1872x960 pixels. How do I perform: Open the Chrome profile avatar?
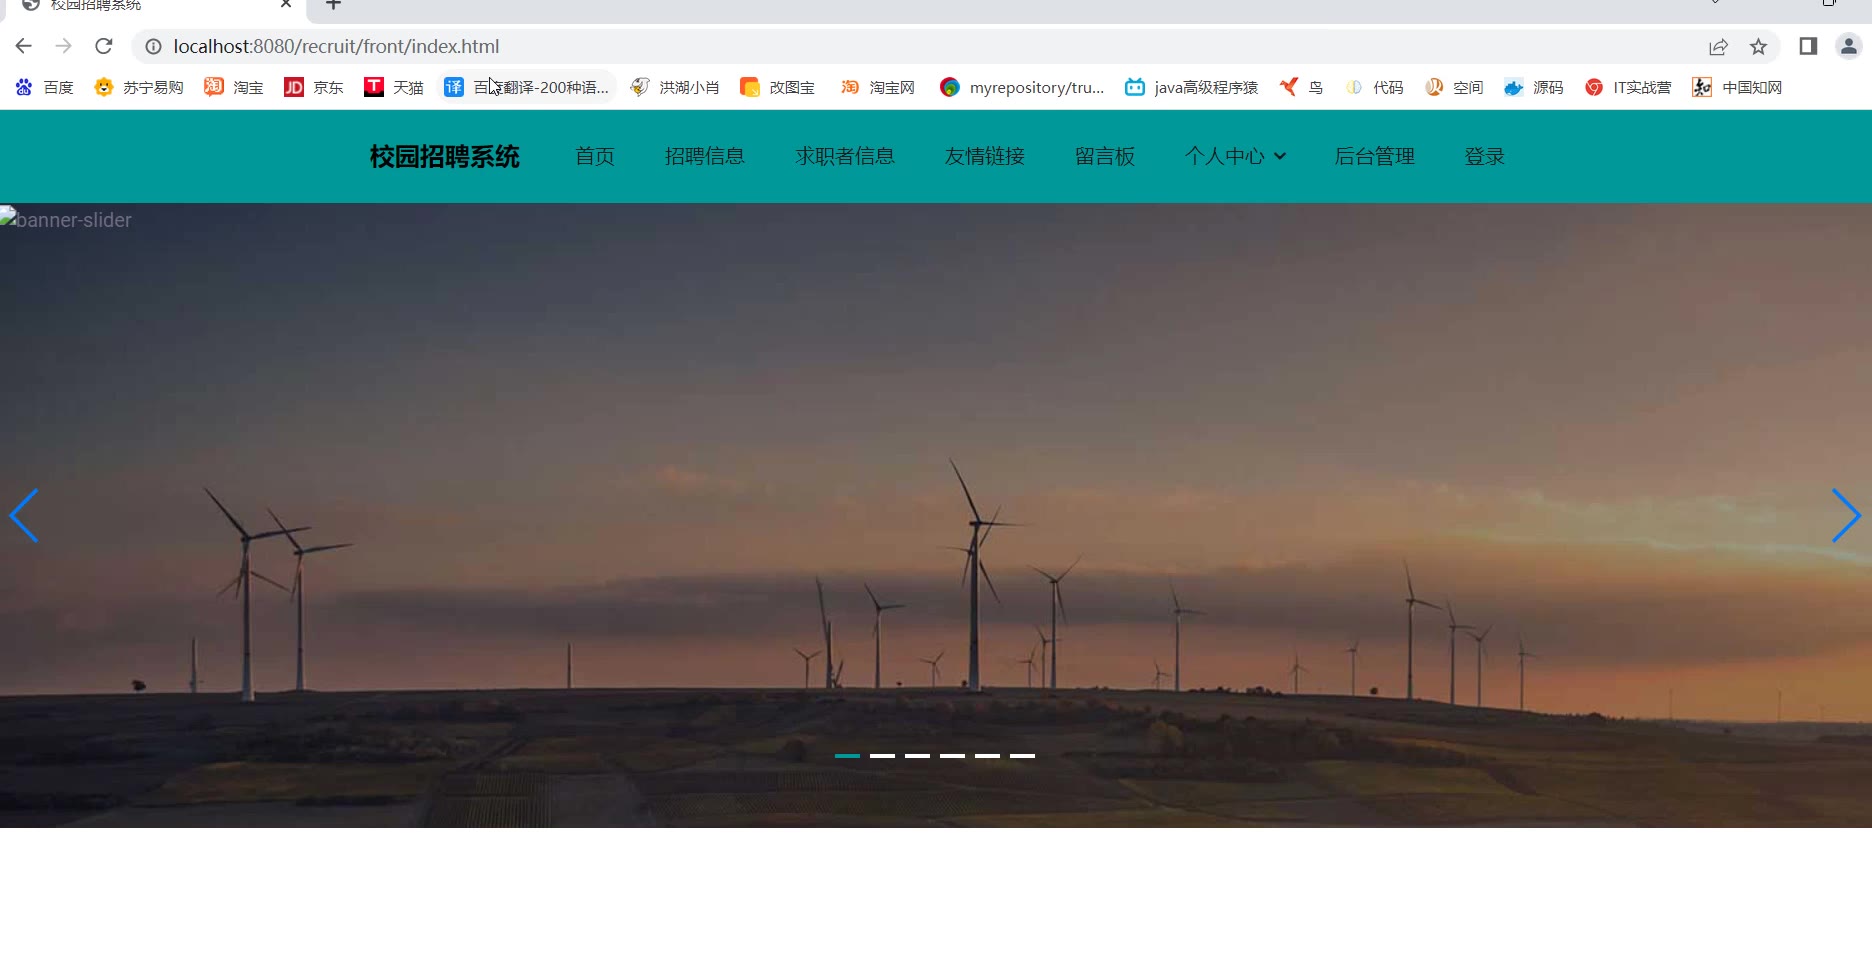pyautogui.click(x=1848, y=46)
